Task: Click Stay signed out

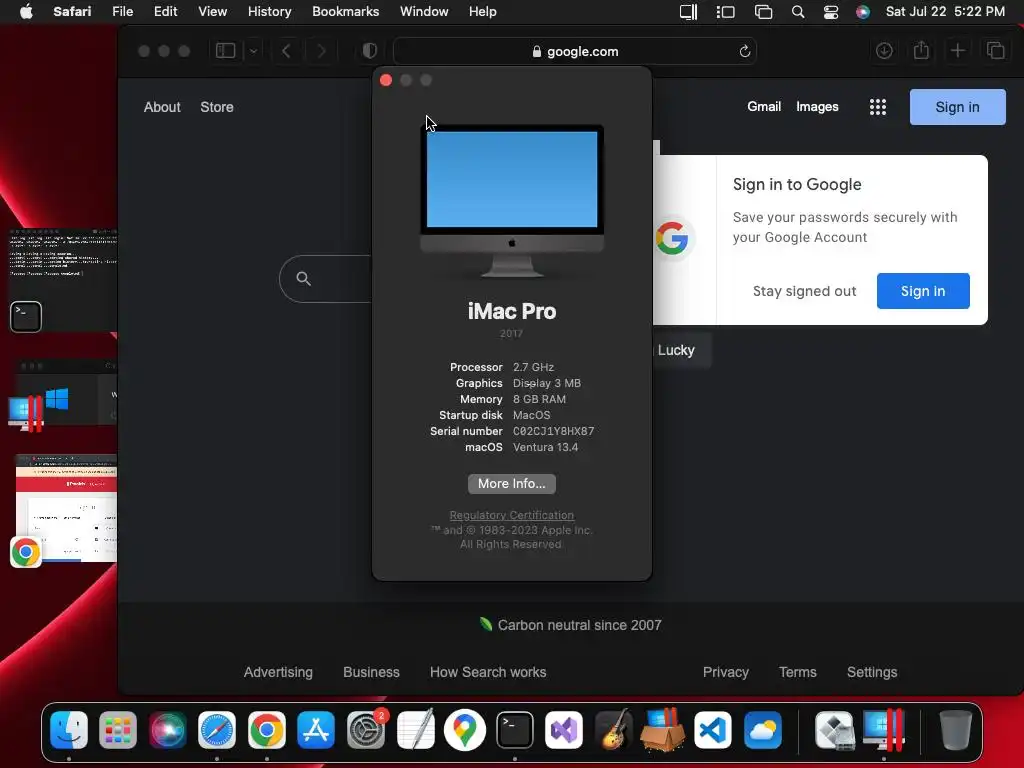Action: pos(804,291)
